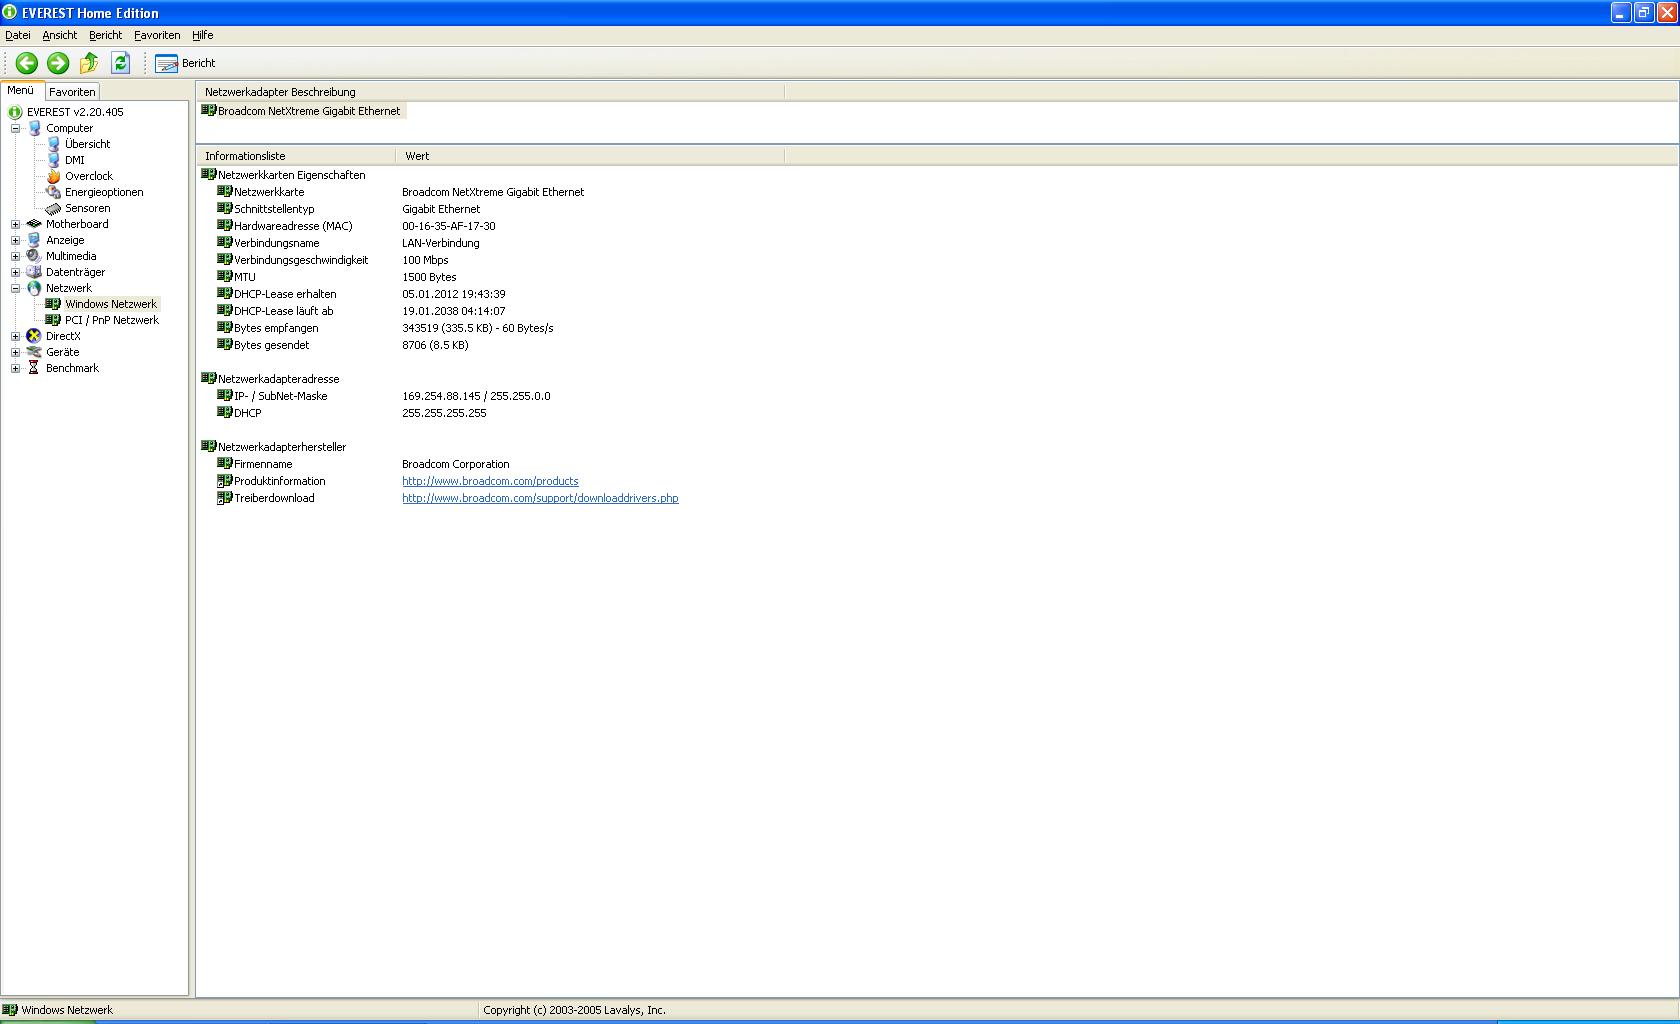
Task: Select the Netzwerk globe icon
Action: pos(34,288)
